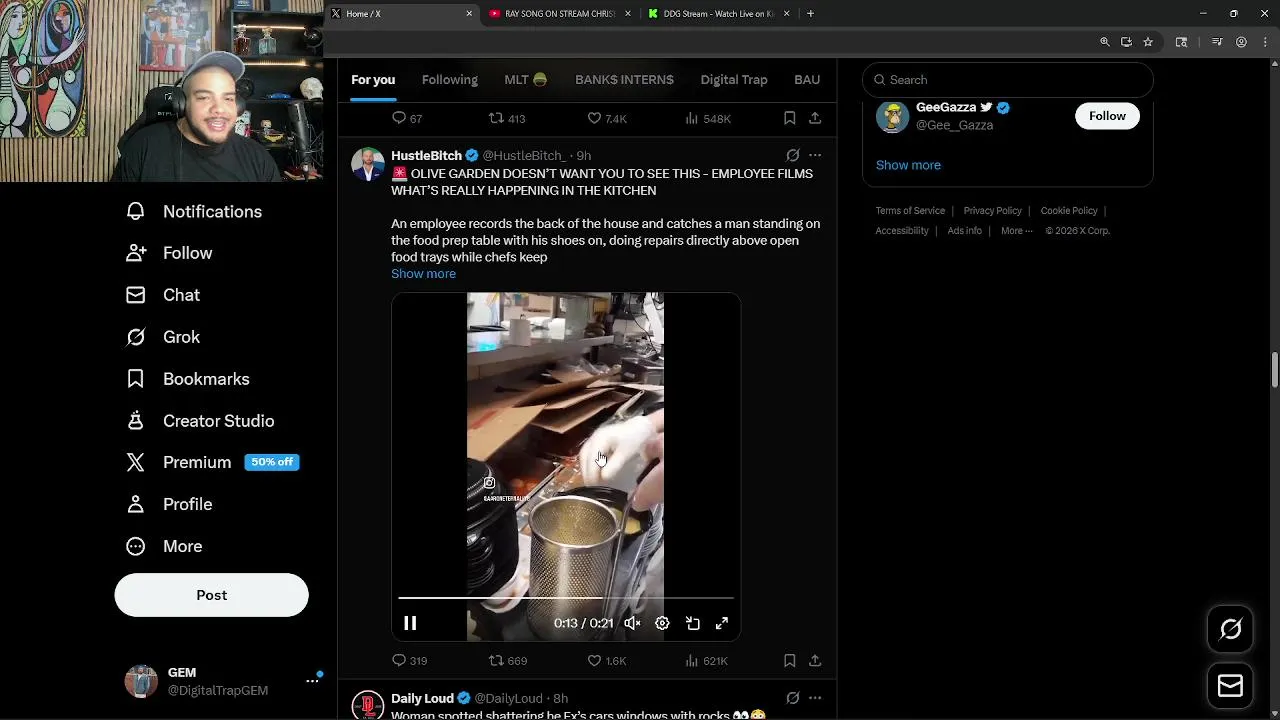
Task: Open the BAU tab
Action: point(807,80)
